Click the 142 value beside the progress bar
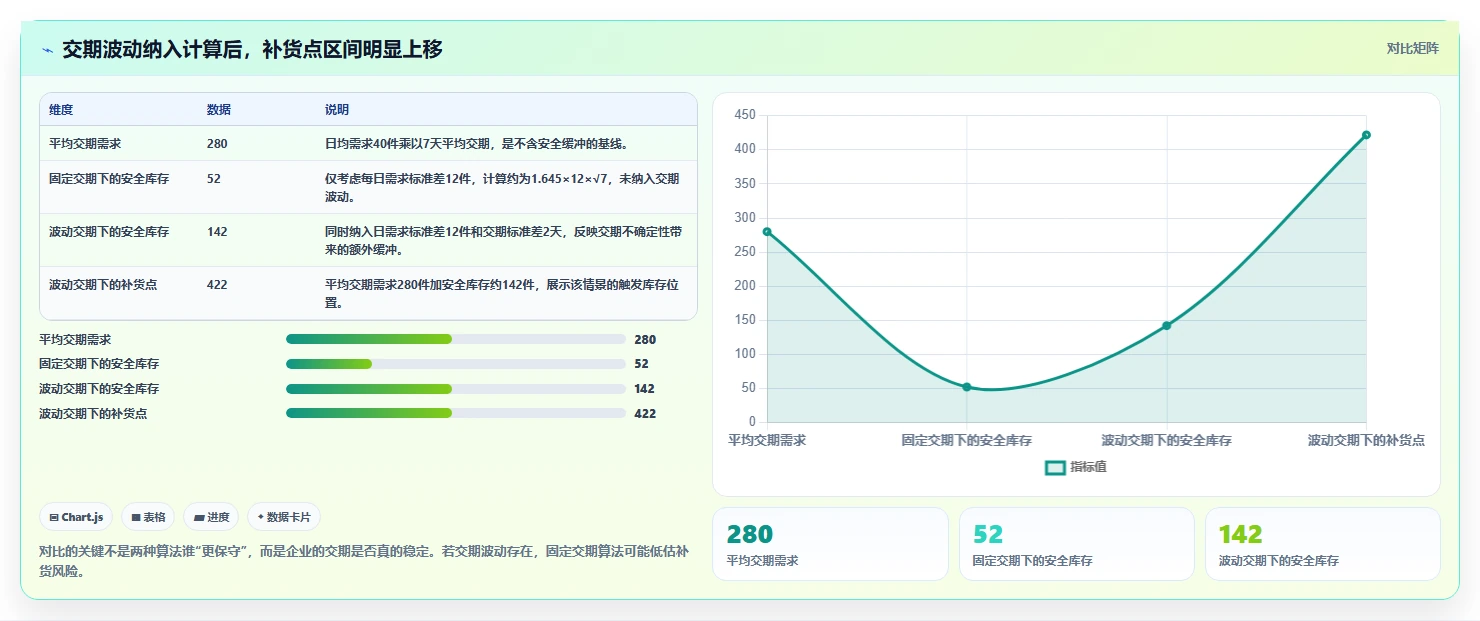Screen dimensions: 1480x621 point(645,388)
